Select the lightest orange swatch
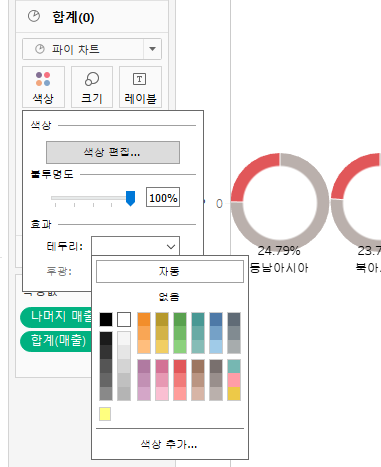 [x=144, y=347]
